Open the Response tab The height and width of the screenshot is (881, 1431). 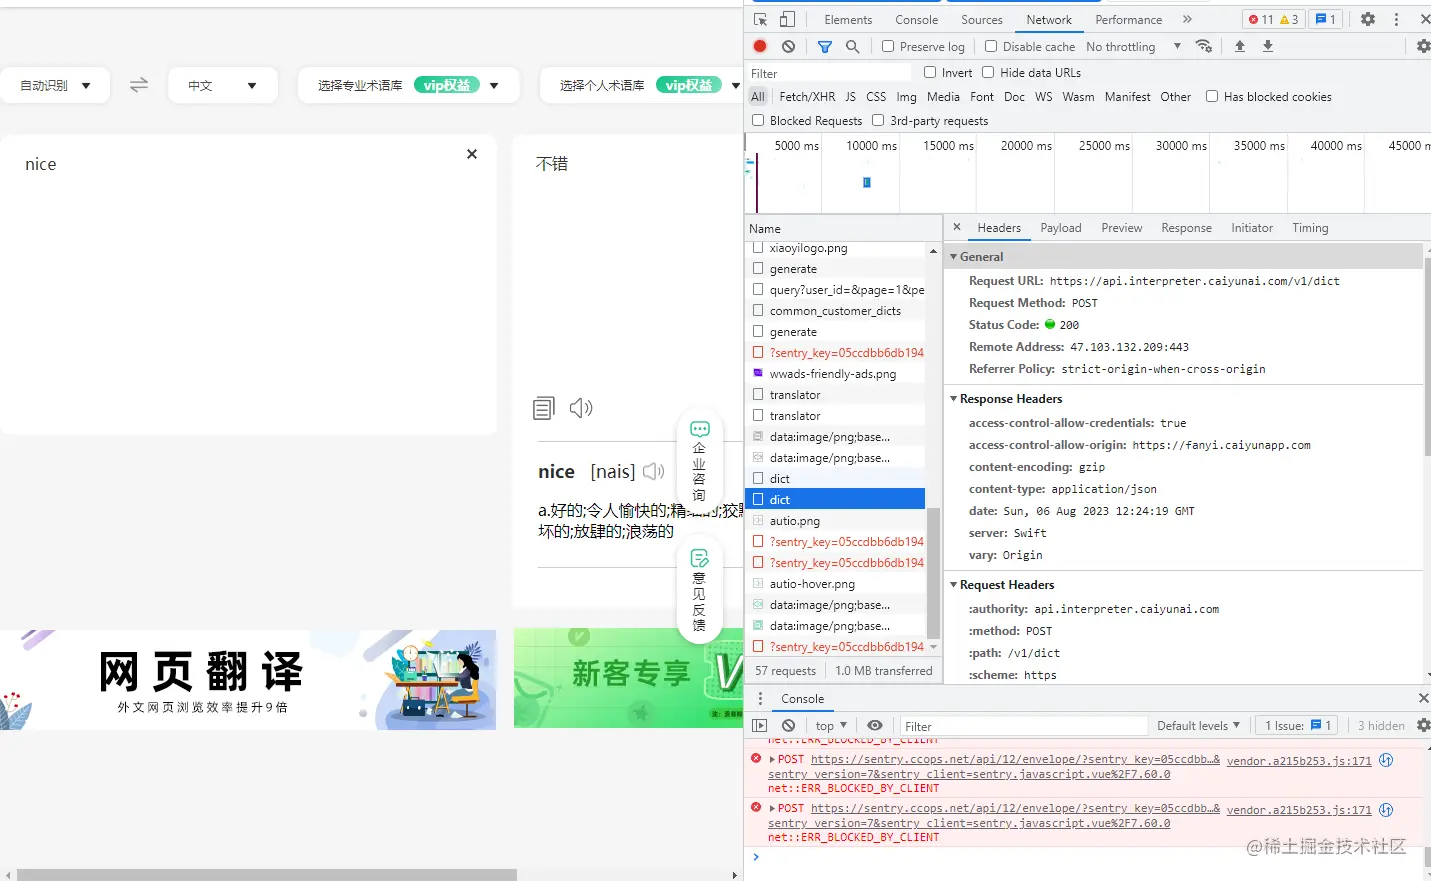(1186, 228)
